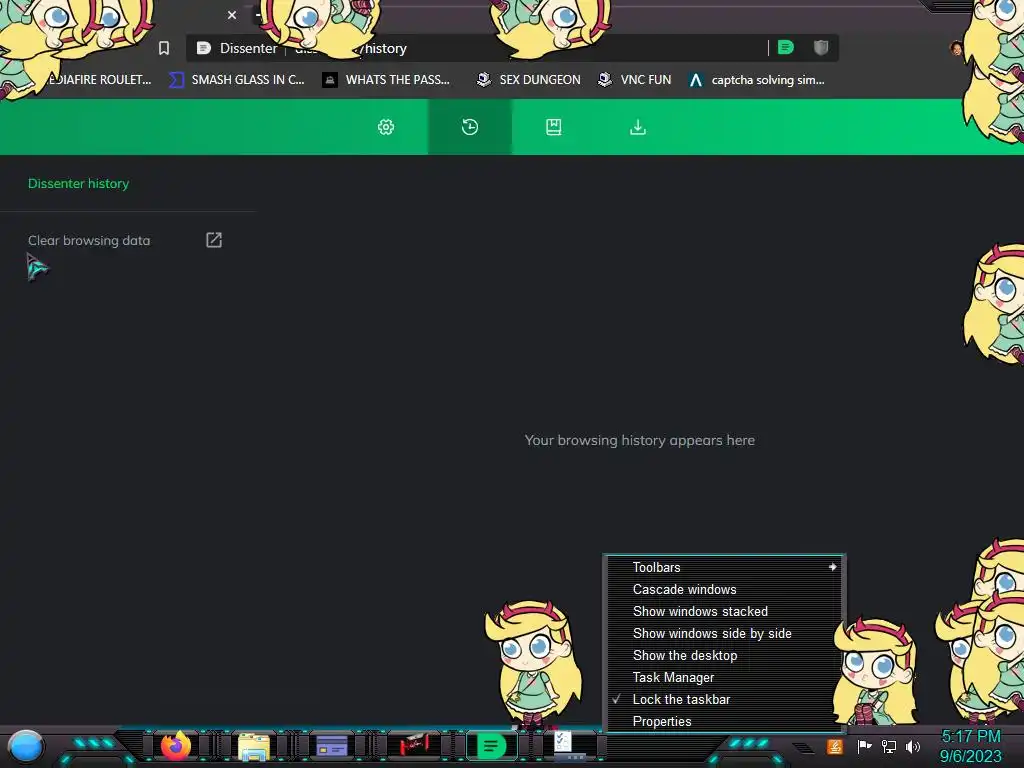Click the shield icon in address bar
The image size is (1024, 768).
[821, 47]
